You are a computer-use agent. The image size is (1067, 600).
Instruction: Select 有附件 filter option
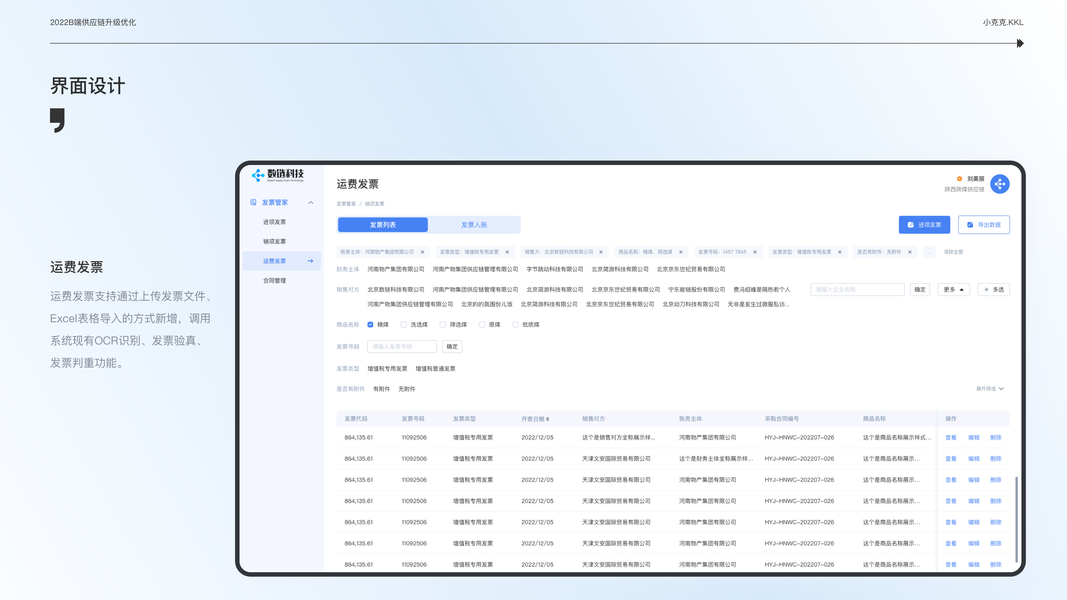tap(382, 389)
